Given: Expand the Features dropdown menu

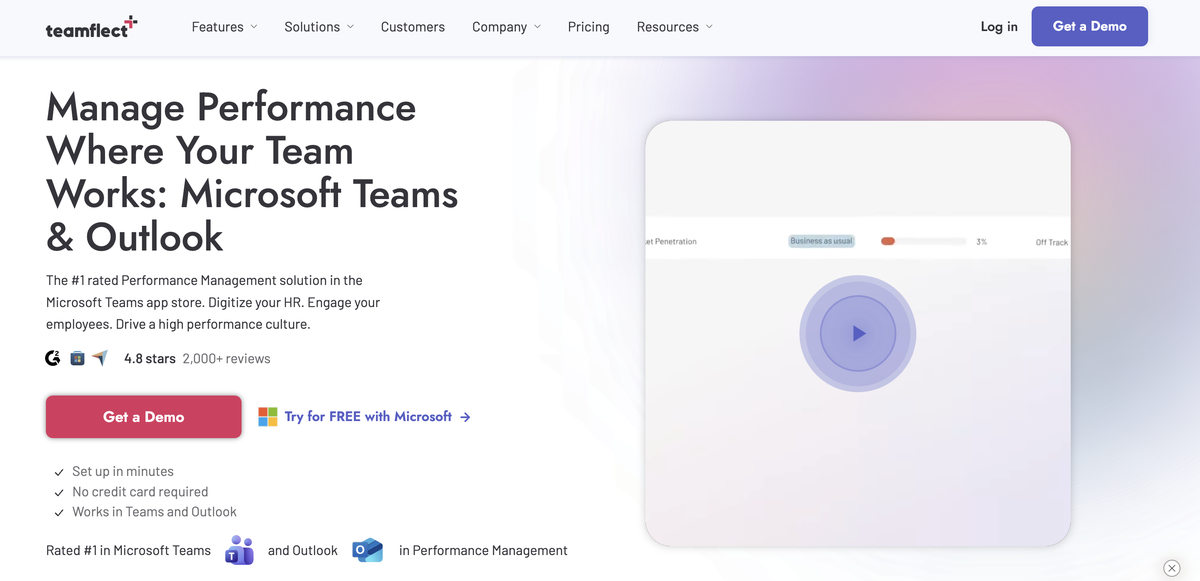Looking at the screenshot, I should pyautogui.click(x=224, y=27).
